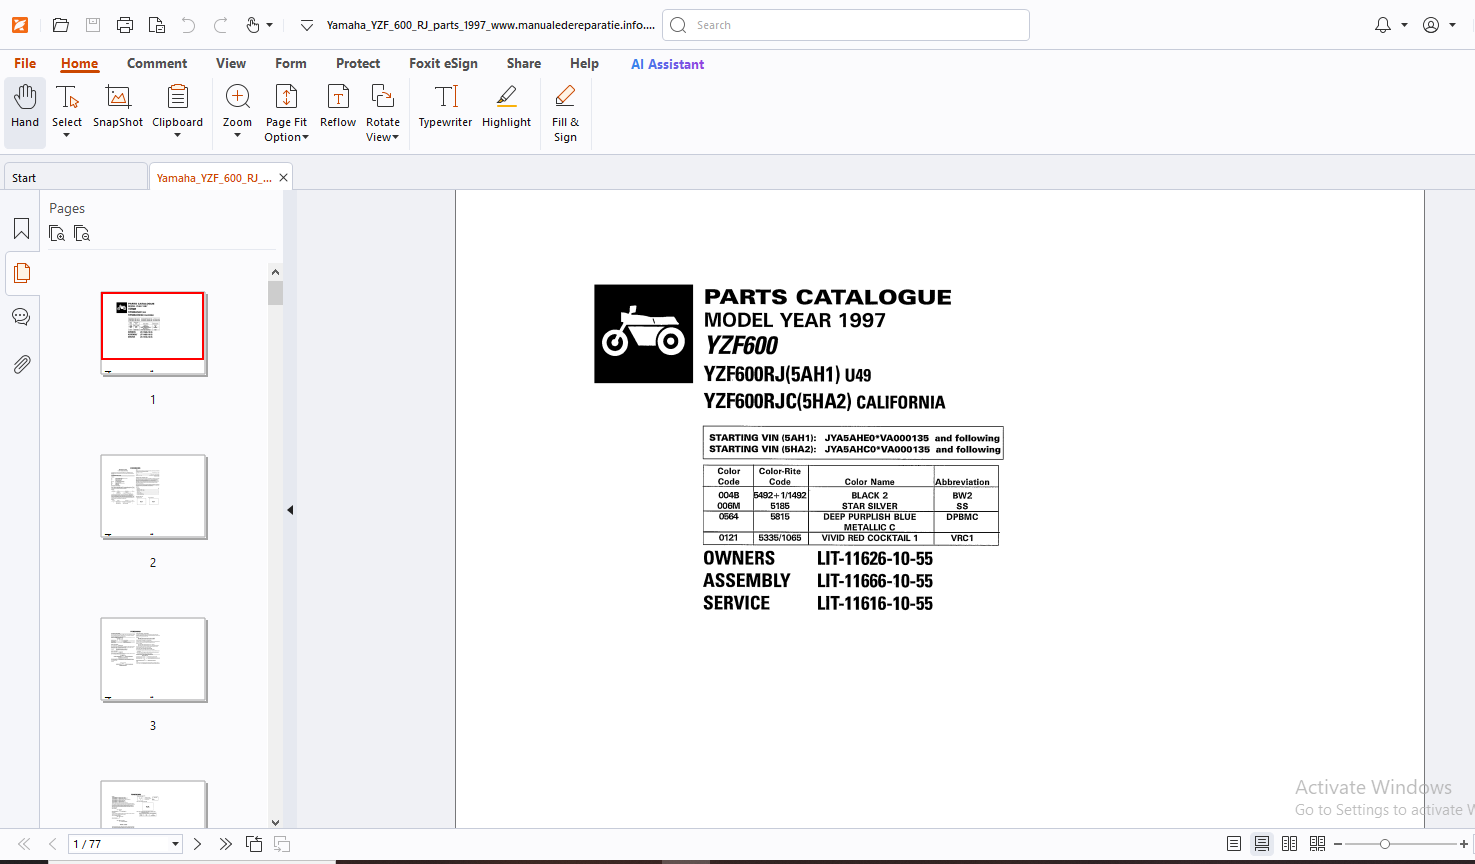This screenshot has width=1475, height=864.
Task: Click the thumbnails panel scroll-down arrow
Action: coord(275,822)
